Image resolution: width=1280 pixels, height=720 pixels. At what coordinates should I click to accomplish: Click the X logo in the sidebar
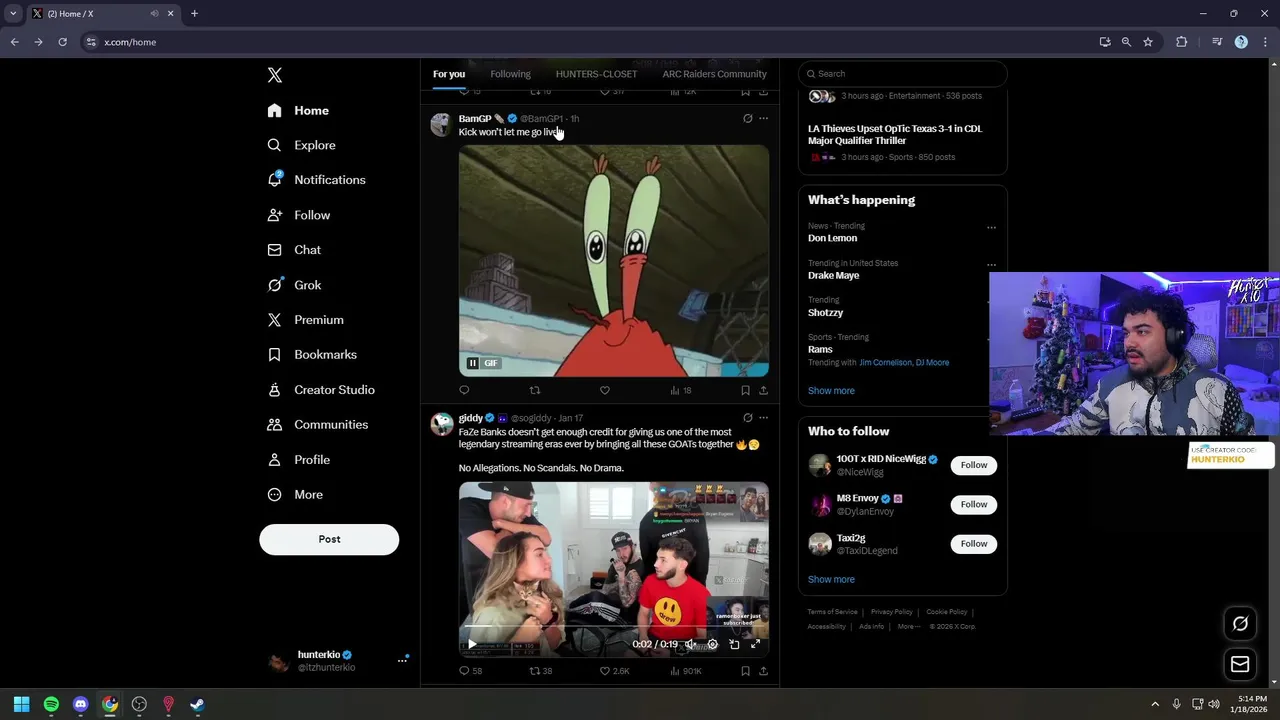pos(275,75)
